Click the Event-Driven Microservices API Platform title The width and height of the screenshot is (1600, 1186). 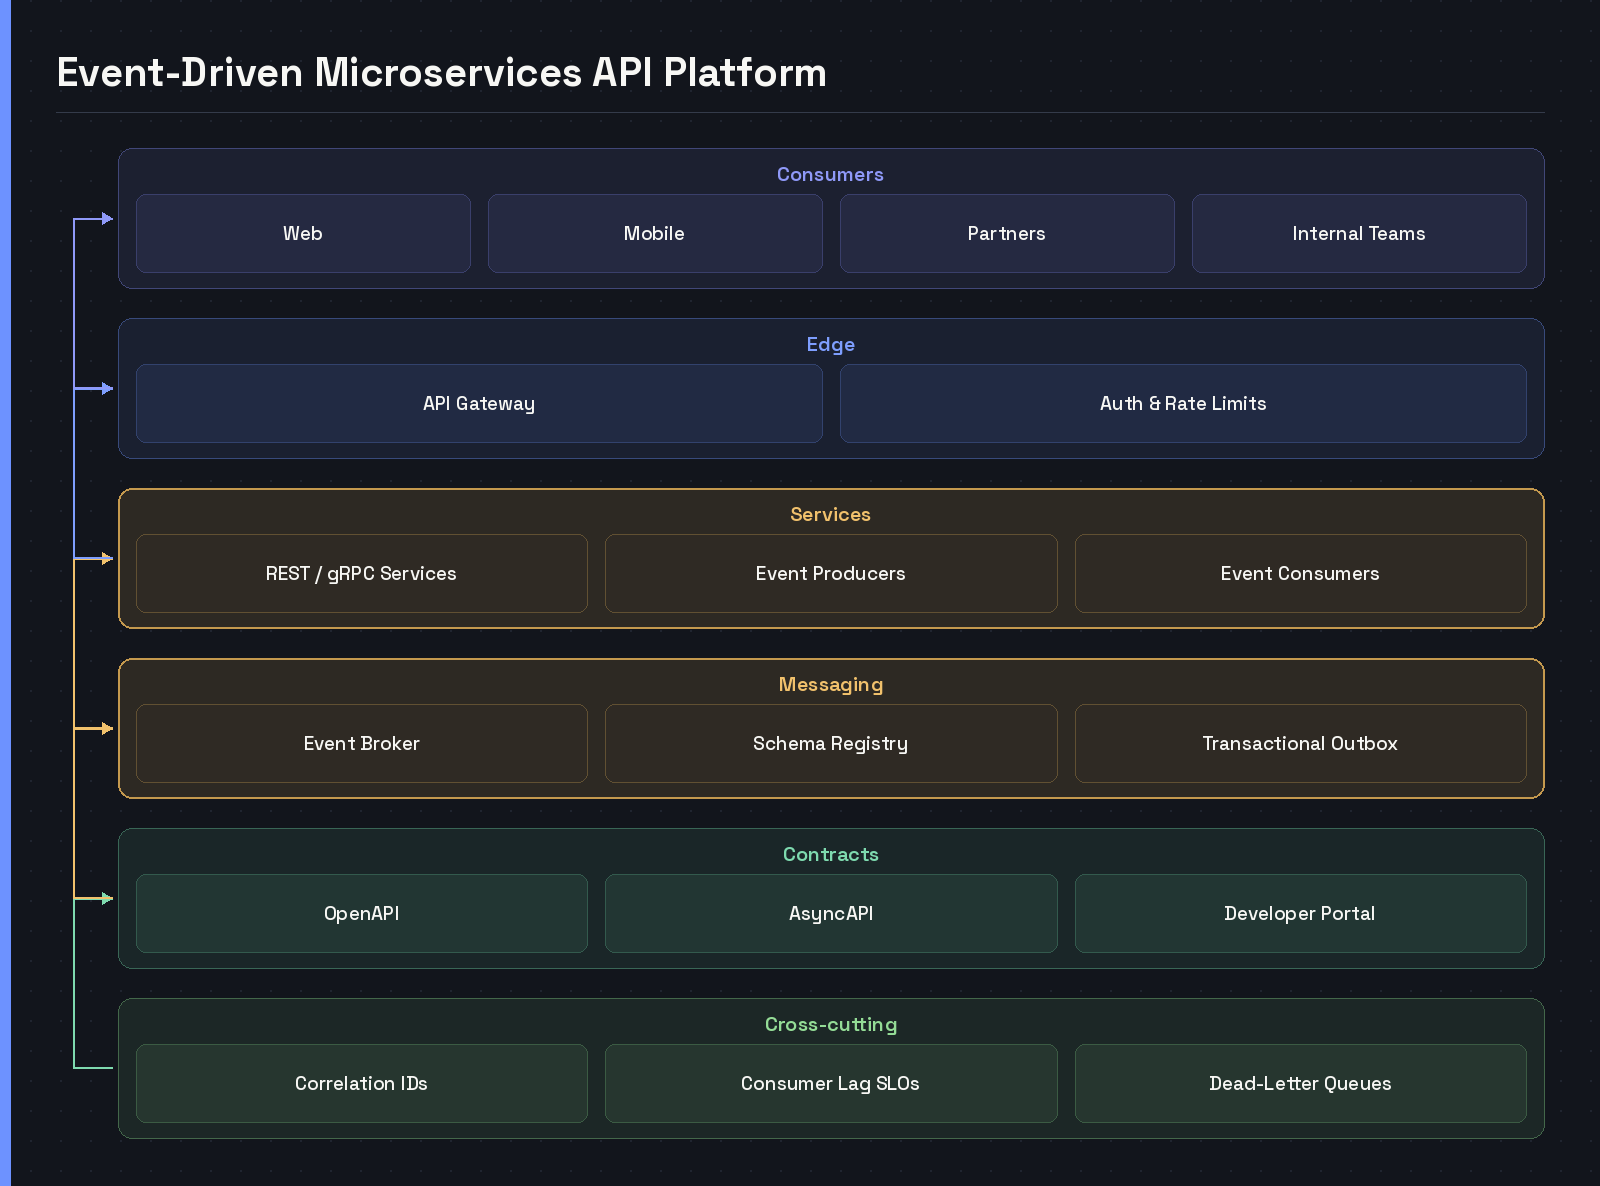[x=441, y=72]
